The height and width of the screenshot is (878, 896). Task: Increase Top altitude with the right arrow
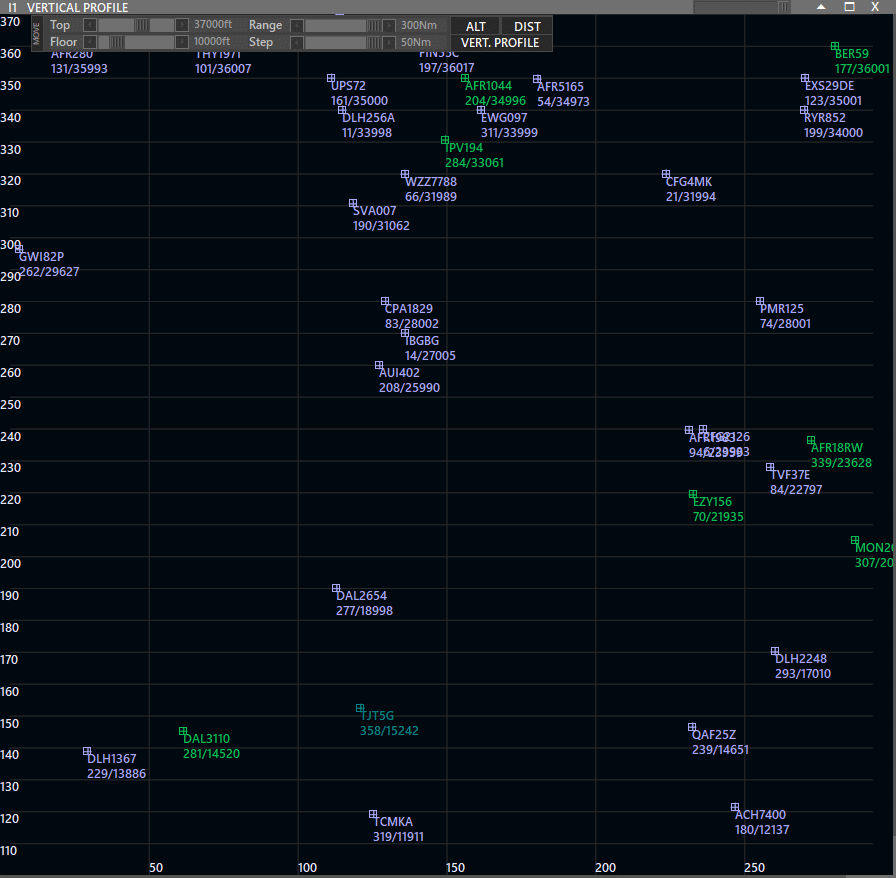tap(182, 25)
